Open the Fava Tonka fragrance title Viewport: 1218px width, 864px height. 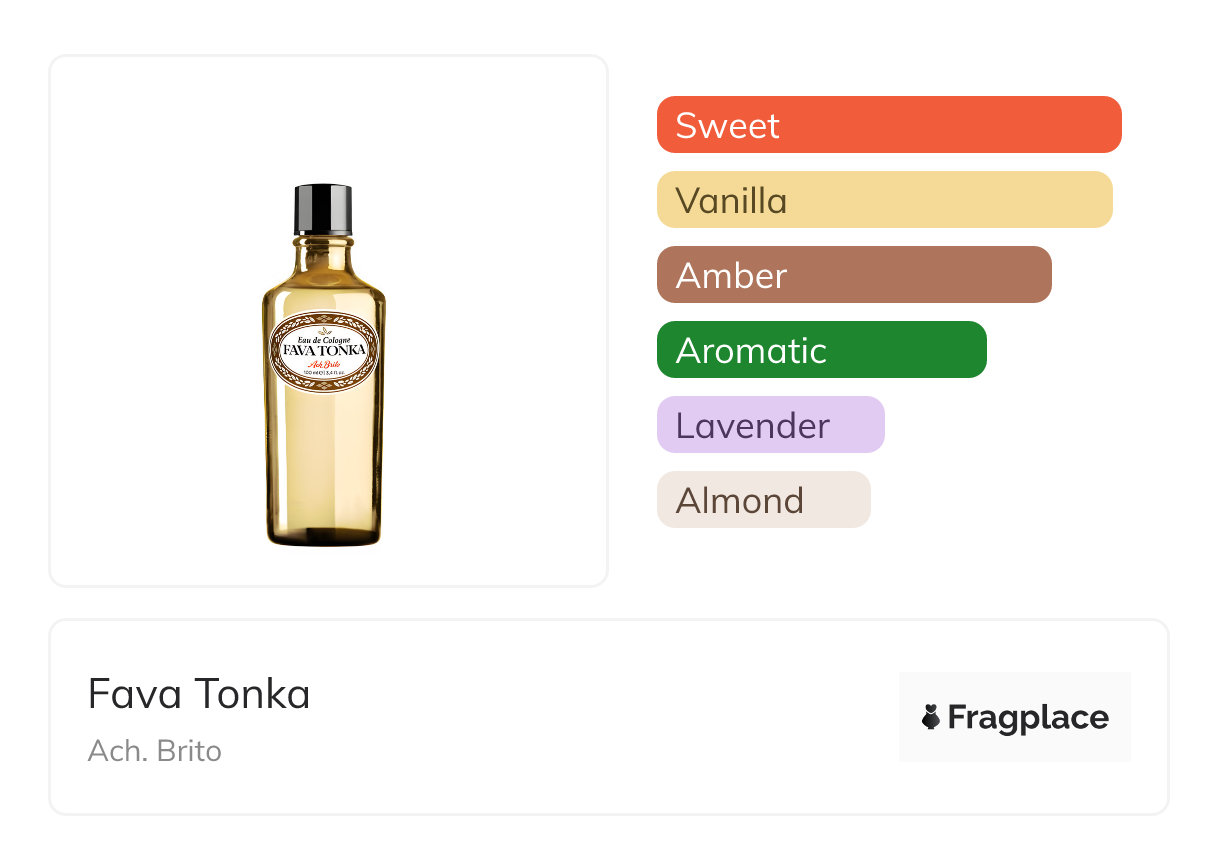pyautogui.click(x=199, y=694)
